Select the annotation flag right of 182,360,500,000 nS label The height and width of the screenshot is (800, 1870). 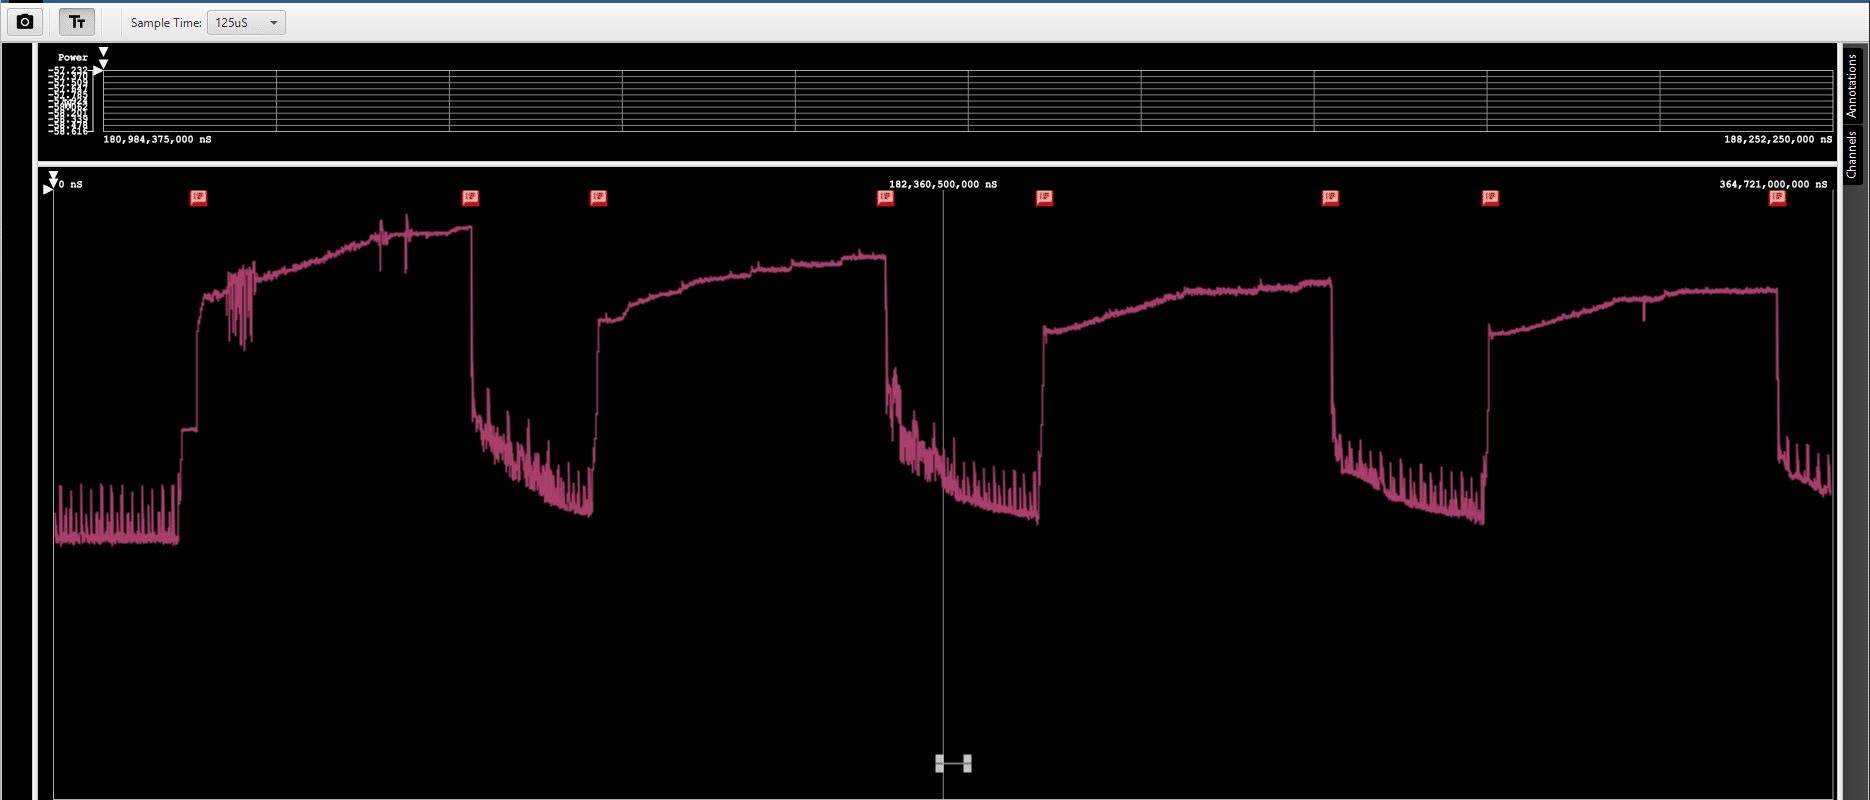coord(1044,198)
